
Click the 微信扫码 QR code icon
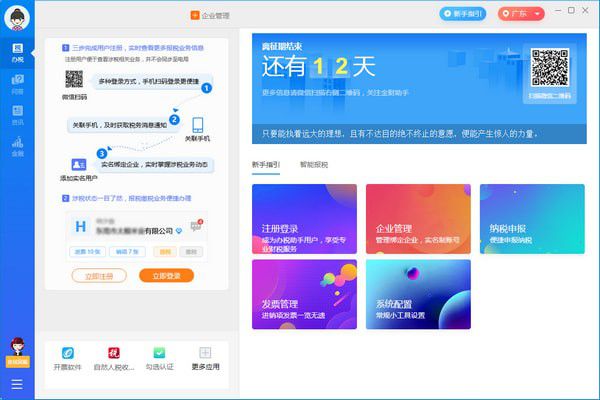(74, 79)
